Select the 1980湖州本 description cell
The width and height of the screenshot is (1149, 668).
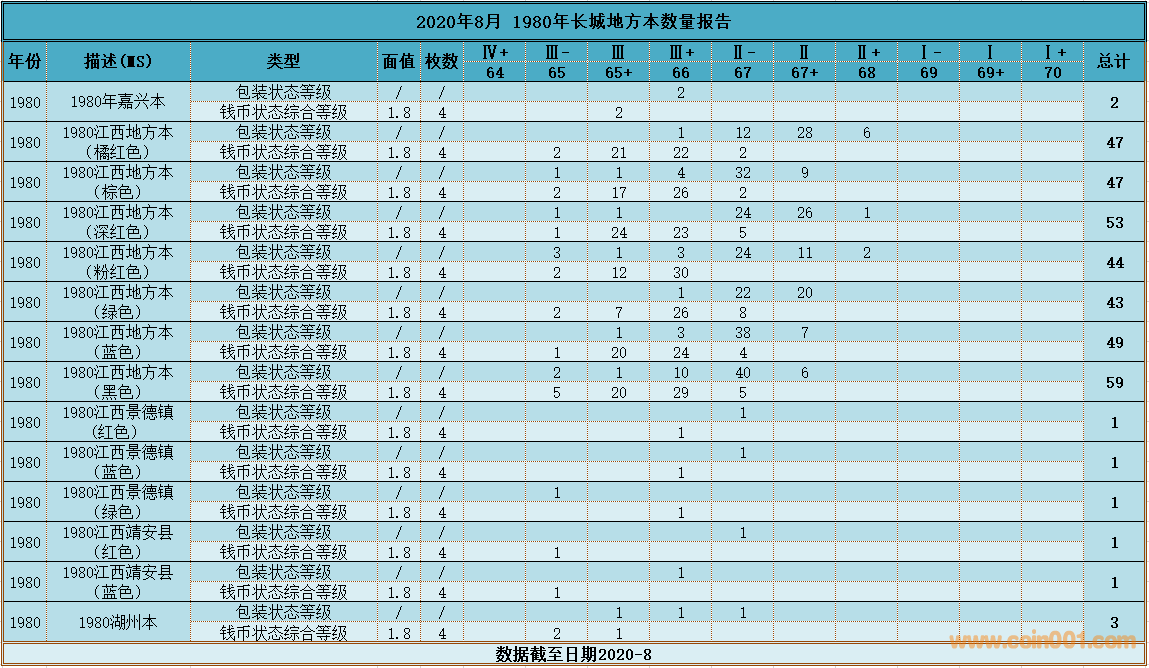pyautogui.click(x=118, y=622)
